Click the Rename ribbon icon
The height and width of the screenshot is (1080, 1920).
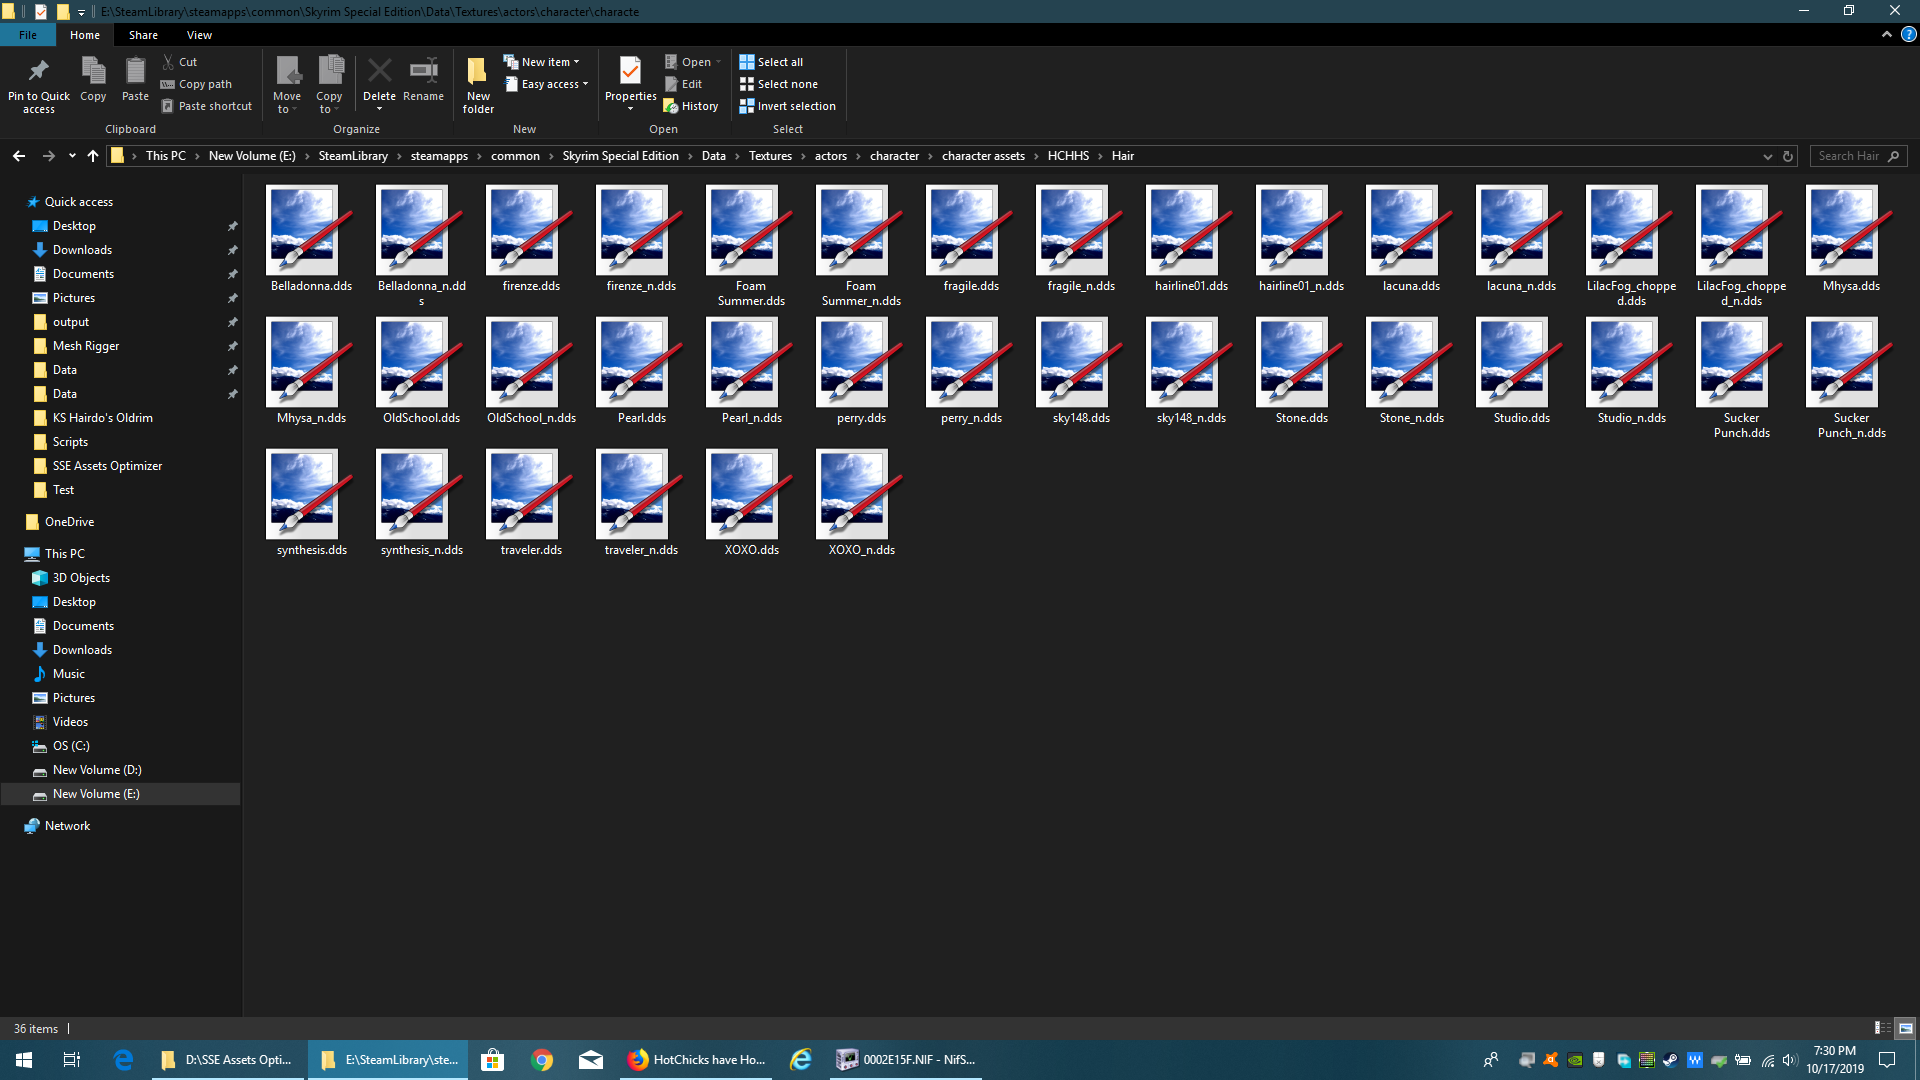pos(423,80)
